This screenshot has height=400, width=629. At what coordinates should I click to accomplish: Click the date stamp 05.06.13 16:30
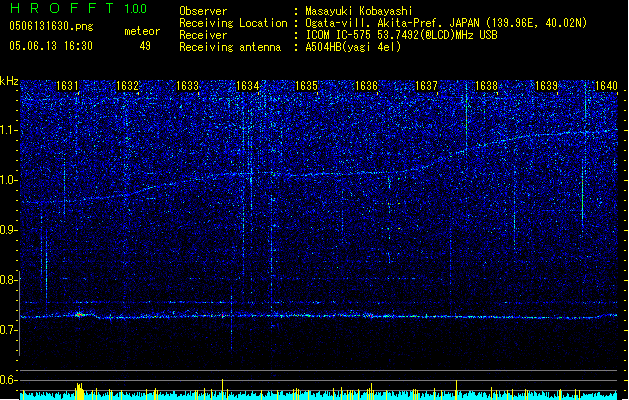(51, 46)
